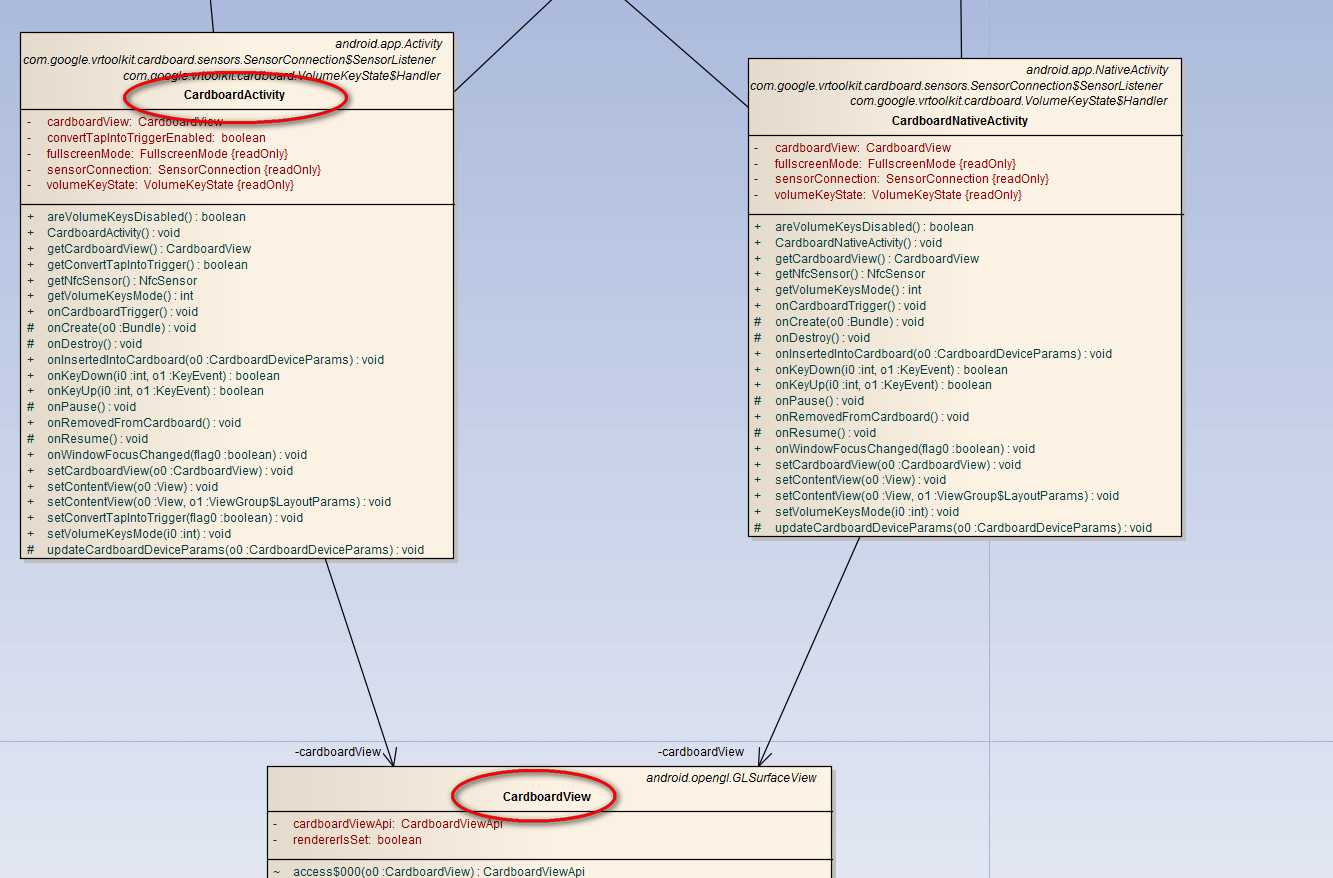Click CardboardNativeActivity() constructor method
1333x878 pixels.
tap(858, 243)
